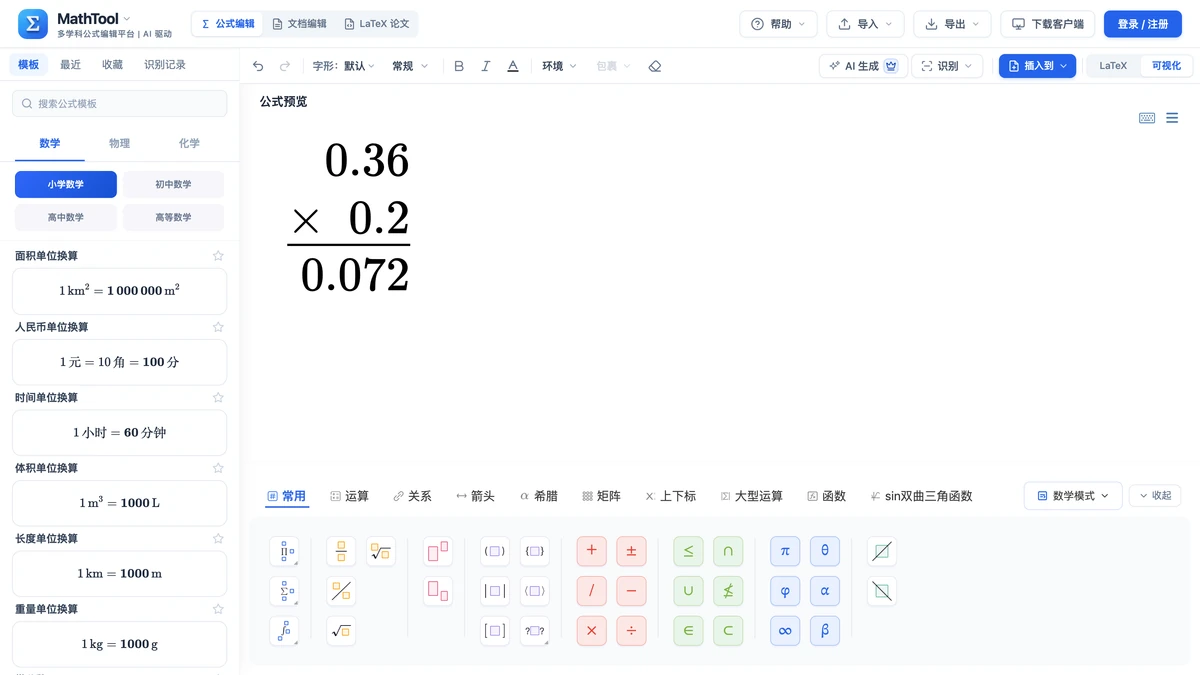Open the 帮助 dropdown
This screenshot has width=1200, height=675.
click(779, 24)
